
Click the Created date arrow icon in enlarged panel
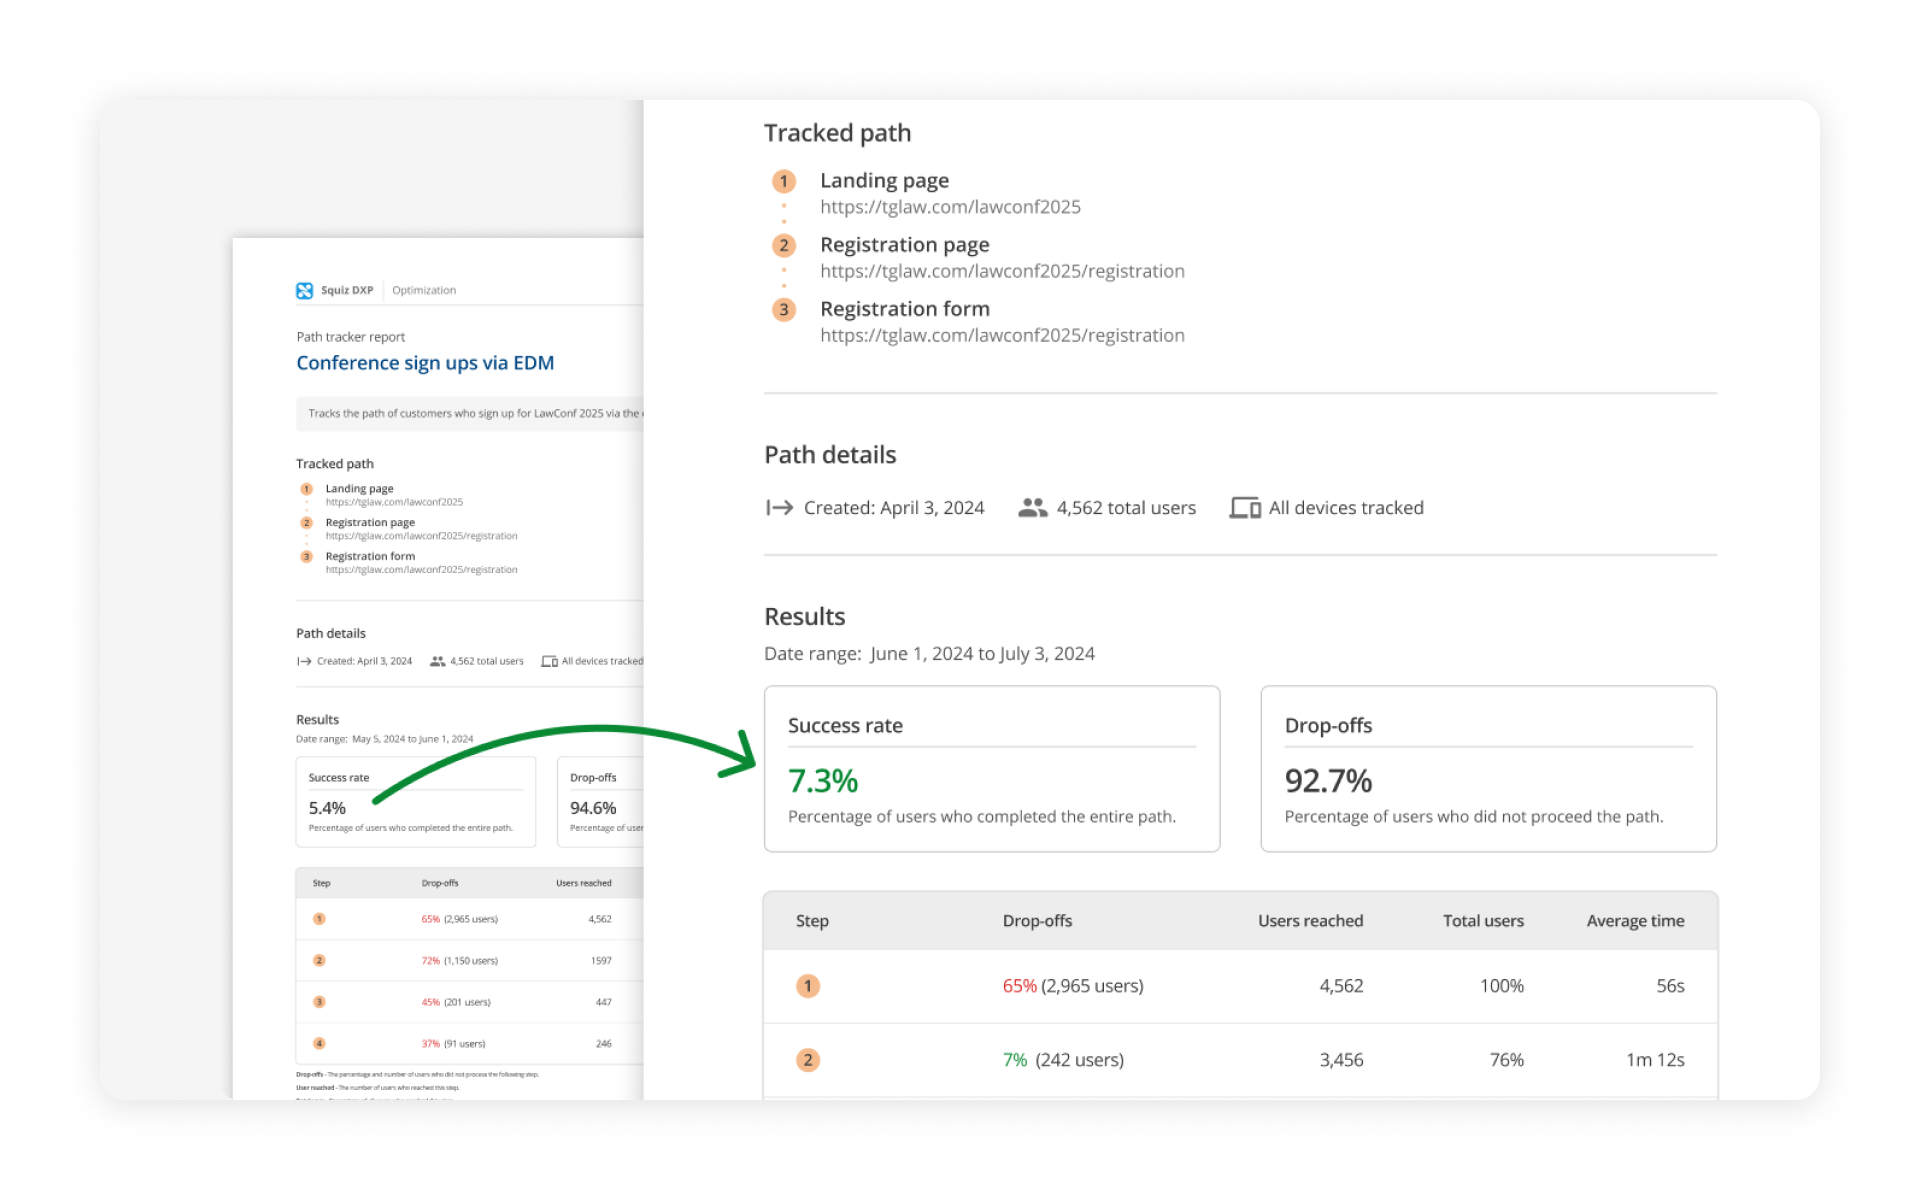(x=779, y=508)
